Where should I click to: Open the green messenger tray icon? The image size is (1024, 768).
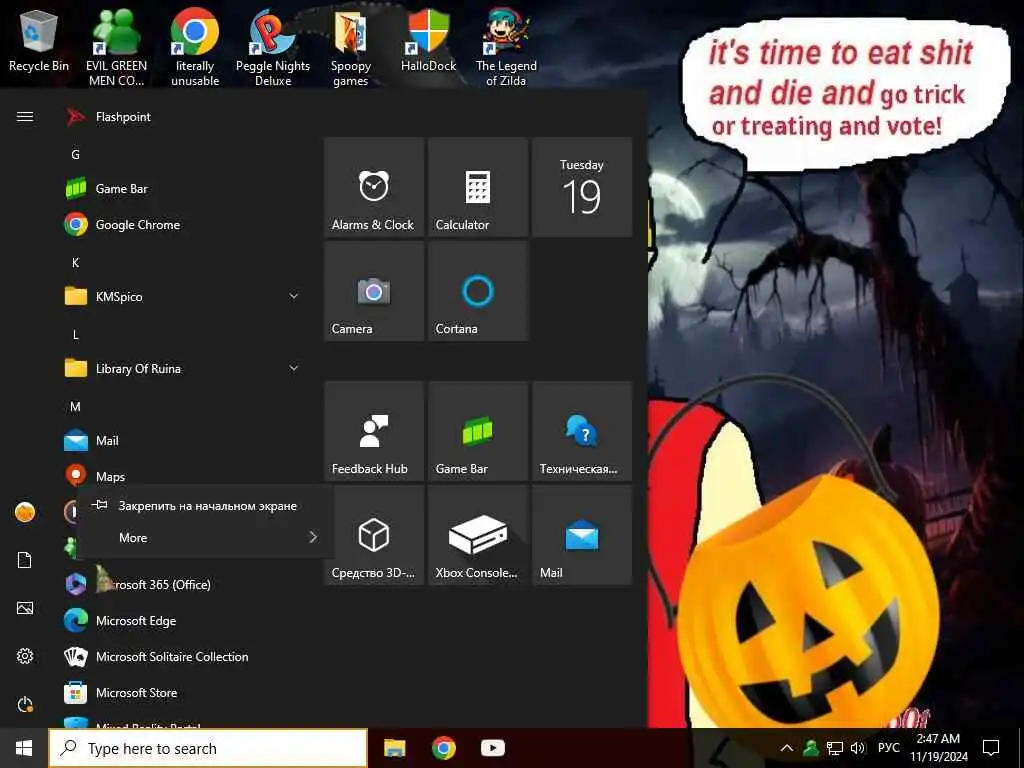(810, 748)
